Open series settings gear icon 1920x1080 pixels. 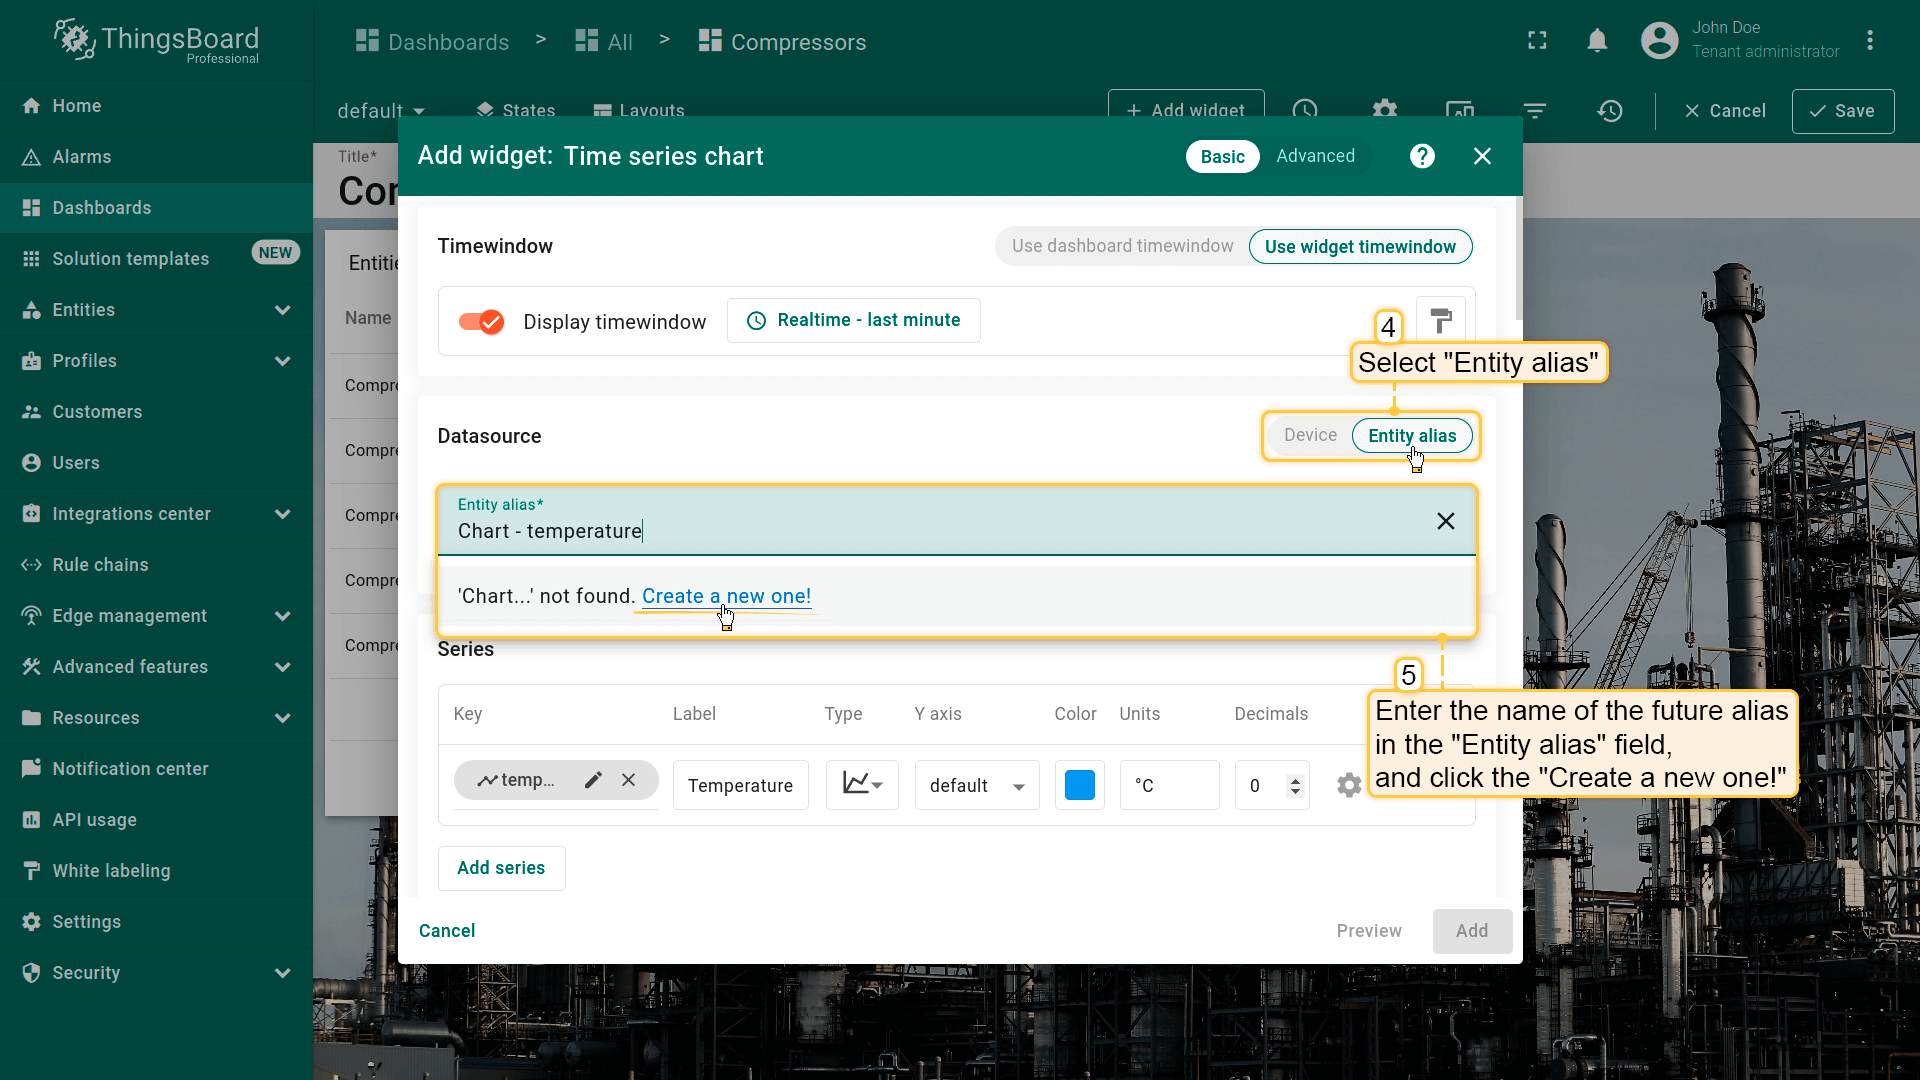click(1349, 785)
